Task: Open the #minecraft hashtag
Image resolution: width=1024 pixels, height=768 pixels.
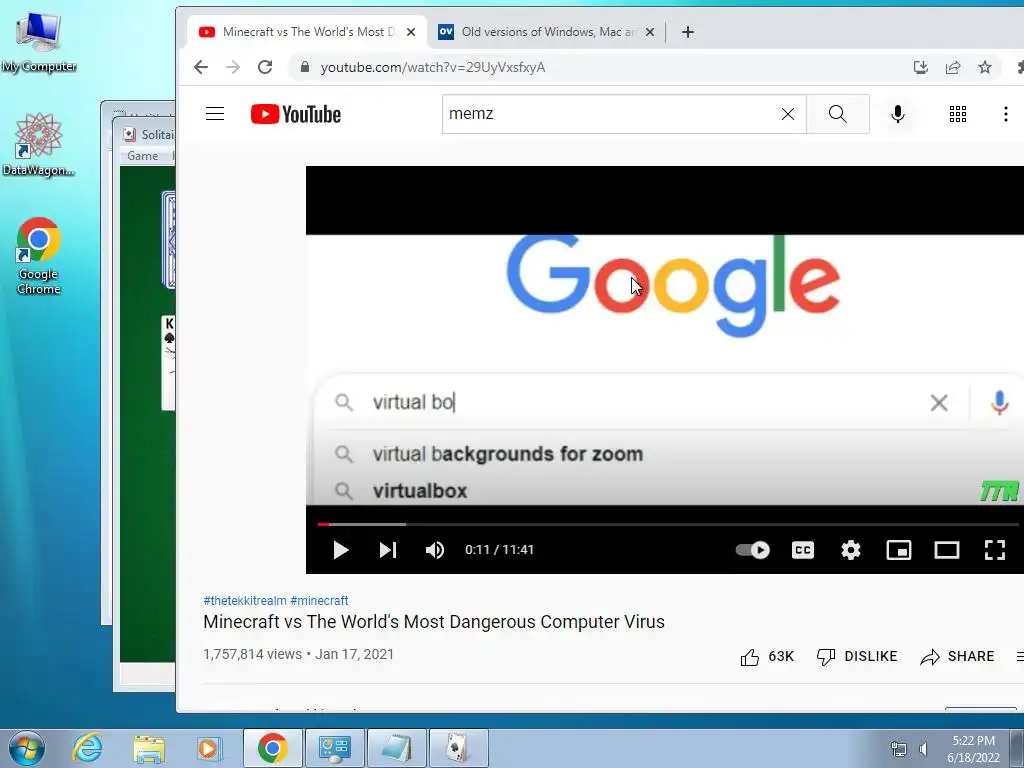Action: (319, 600)
